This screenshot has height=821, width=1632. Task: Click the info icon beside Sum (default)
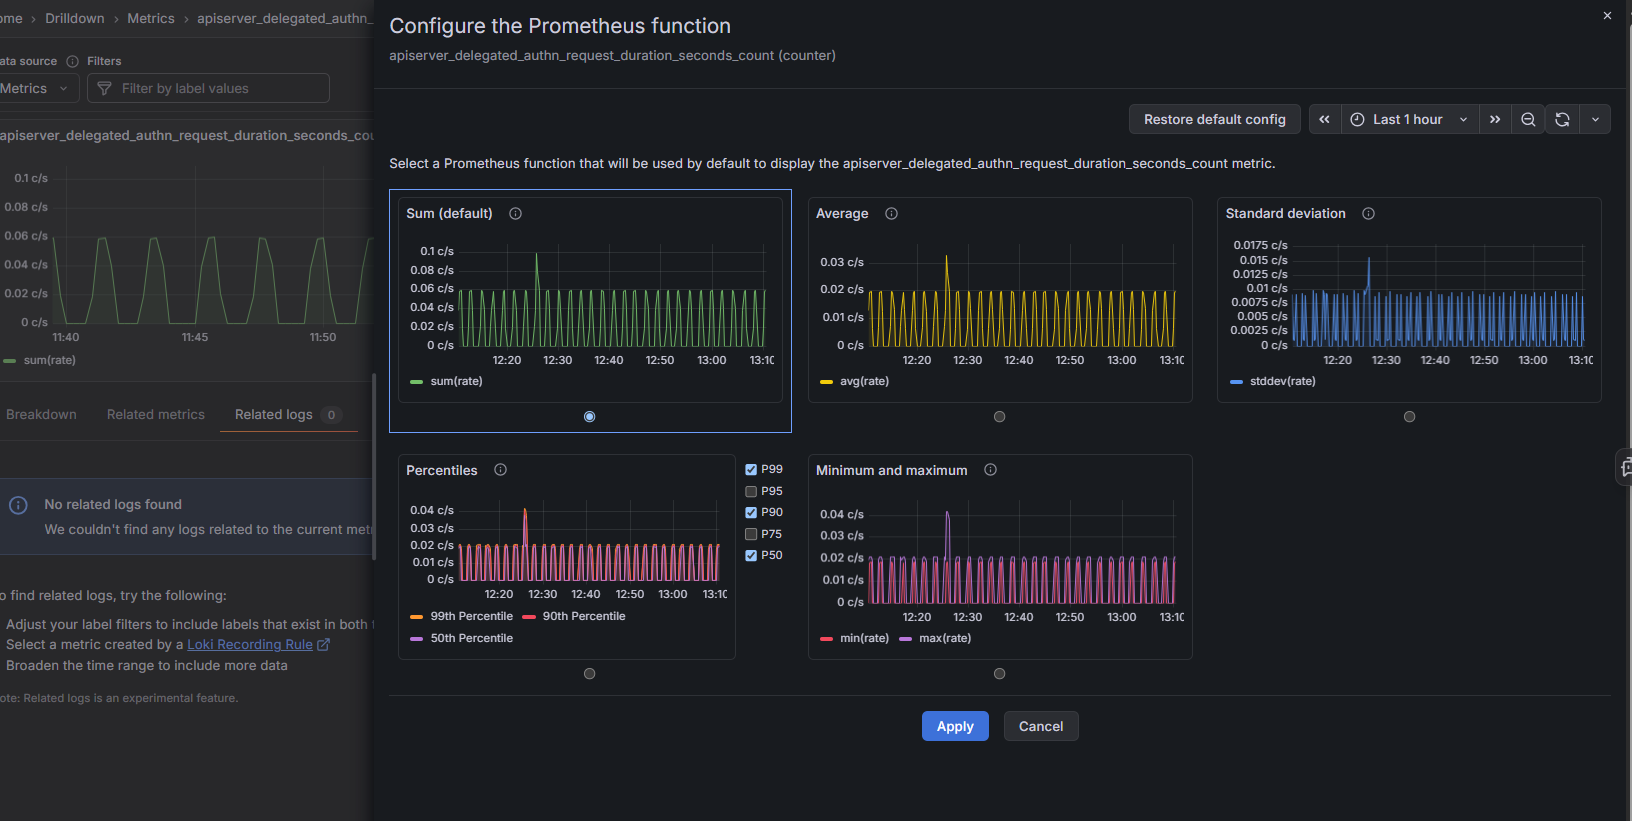pos(515,213)
